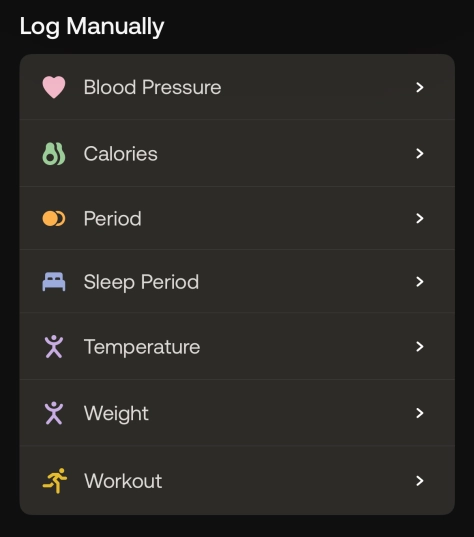Select the Temperature text label
The width and height of the screenshot is (474, 537).
(x=142, y=347)
